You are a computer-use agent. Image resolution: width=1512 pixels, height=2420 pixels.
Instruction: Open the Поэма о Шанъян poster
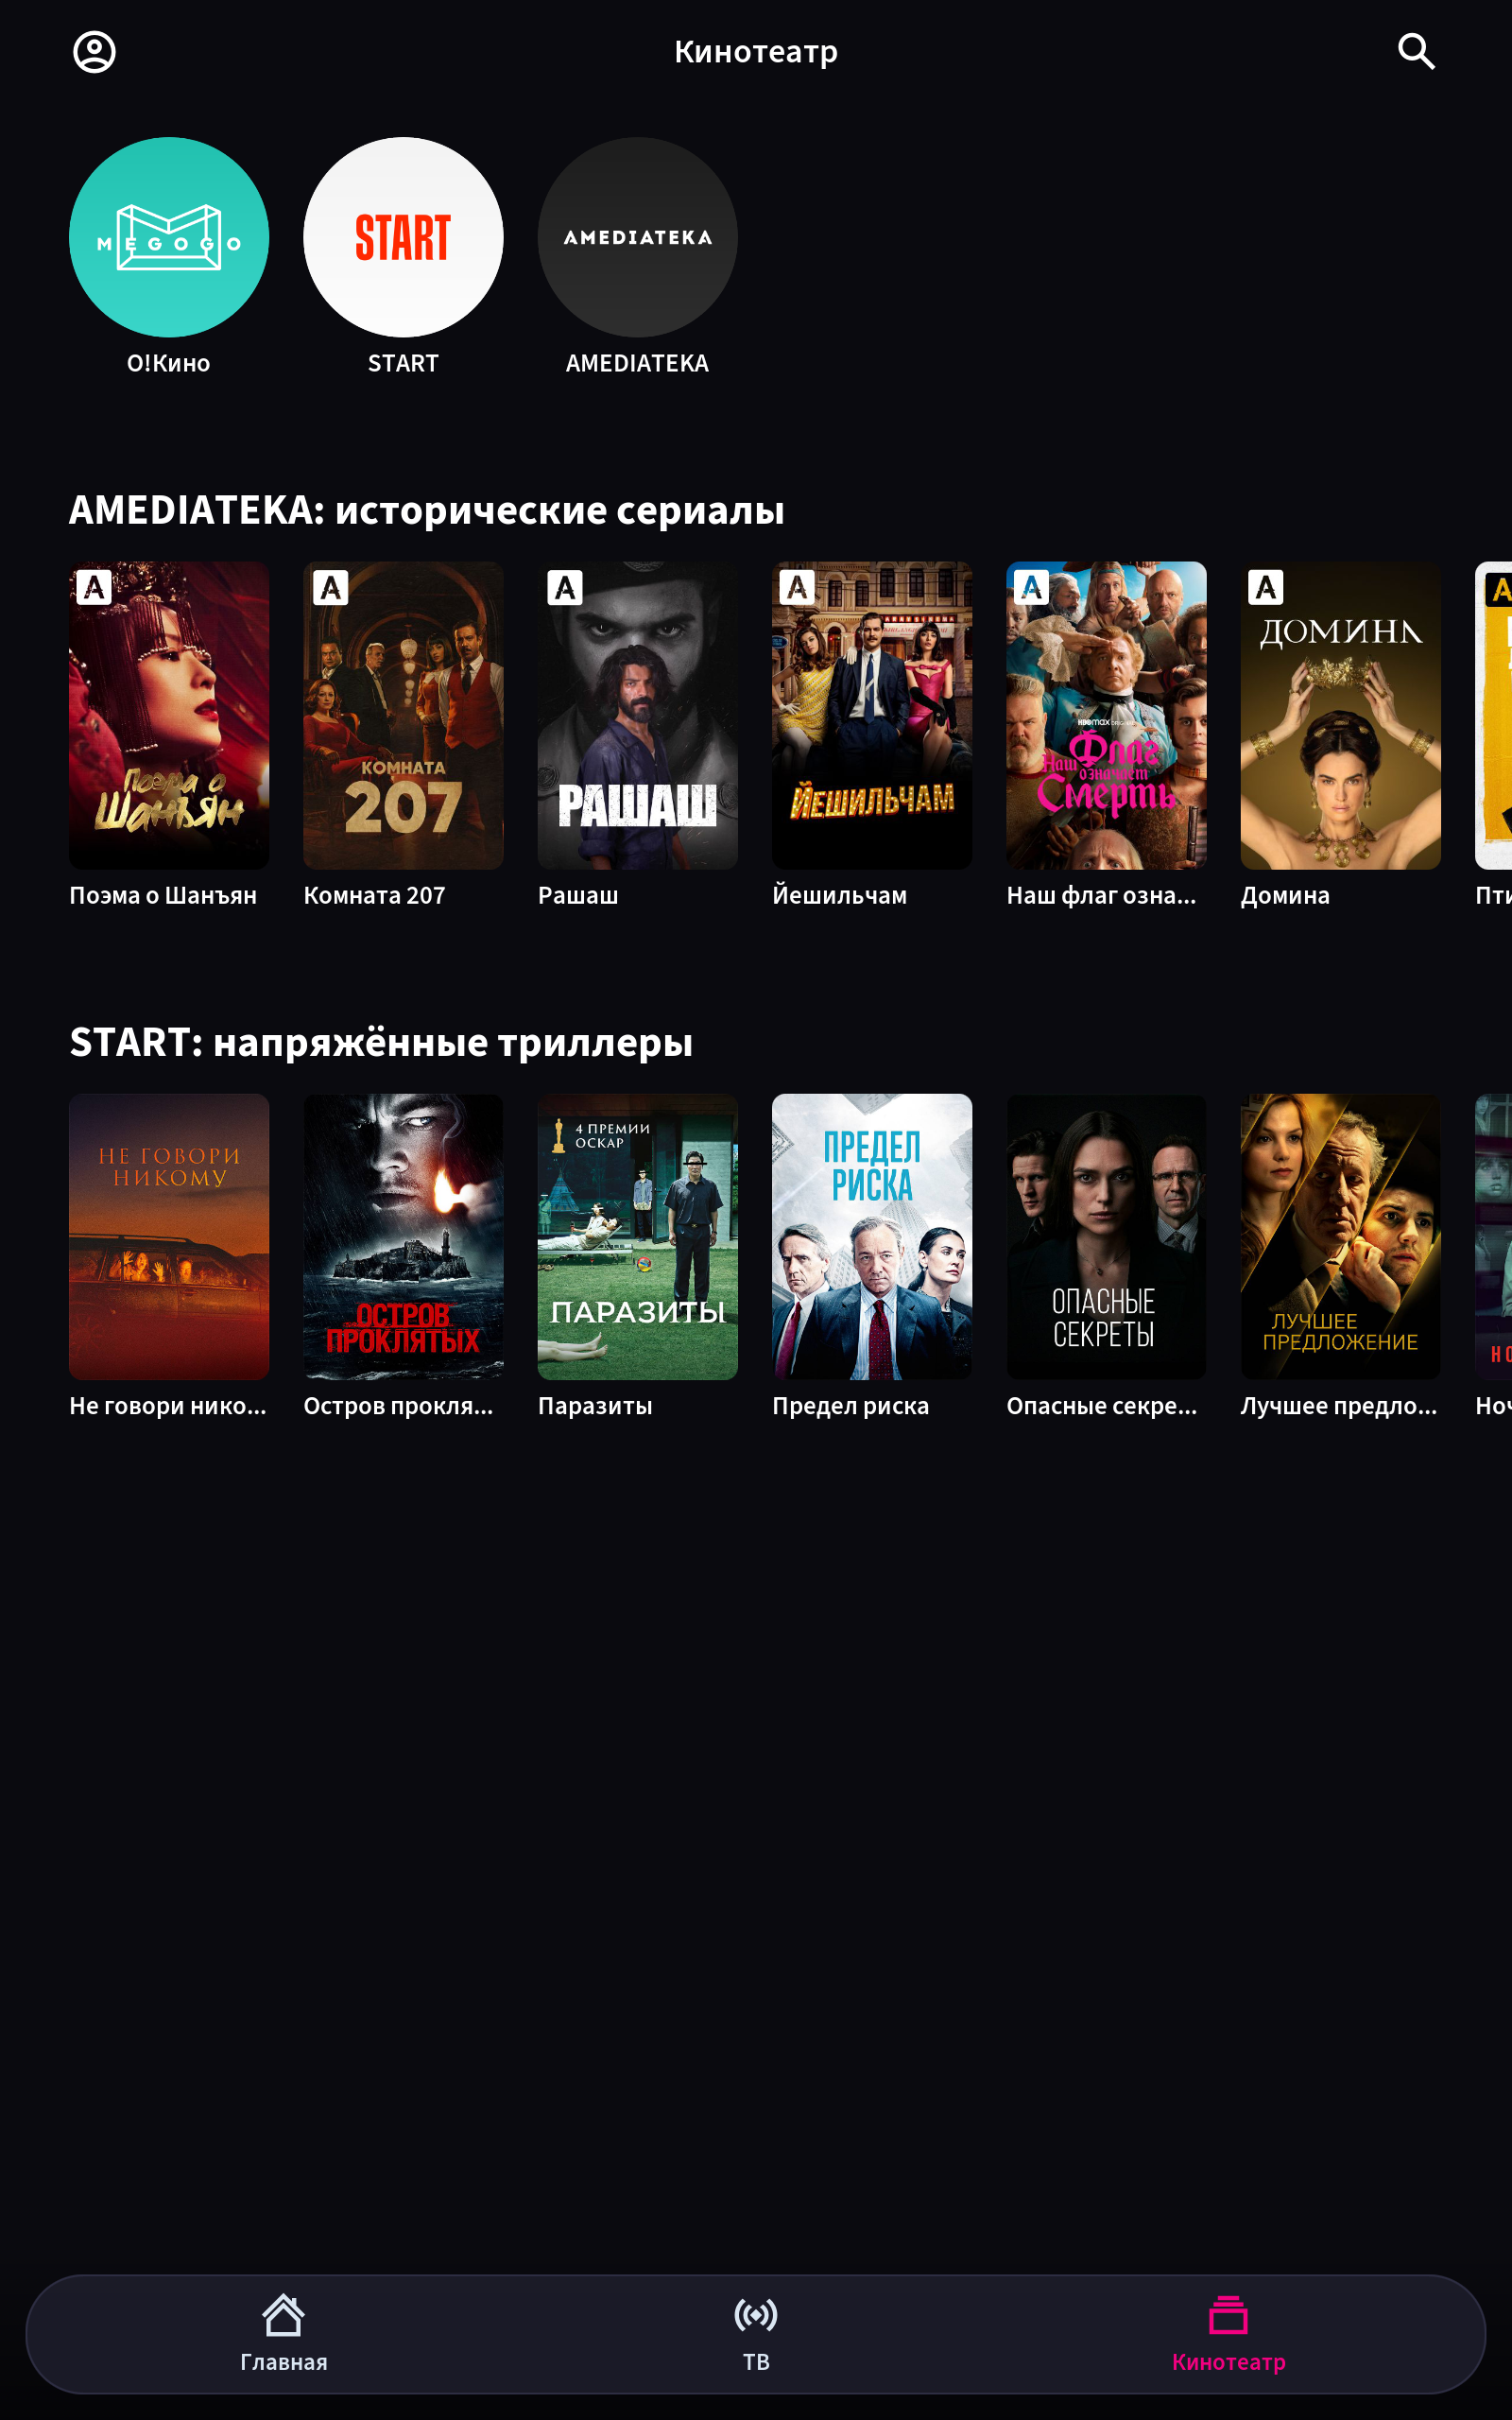(x=169, y=715)
